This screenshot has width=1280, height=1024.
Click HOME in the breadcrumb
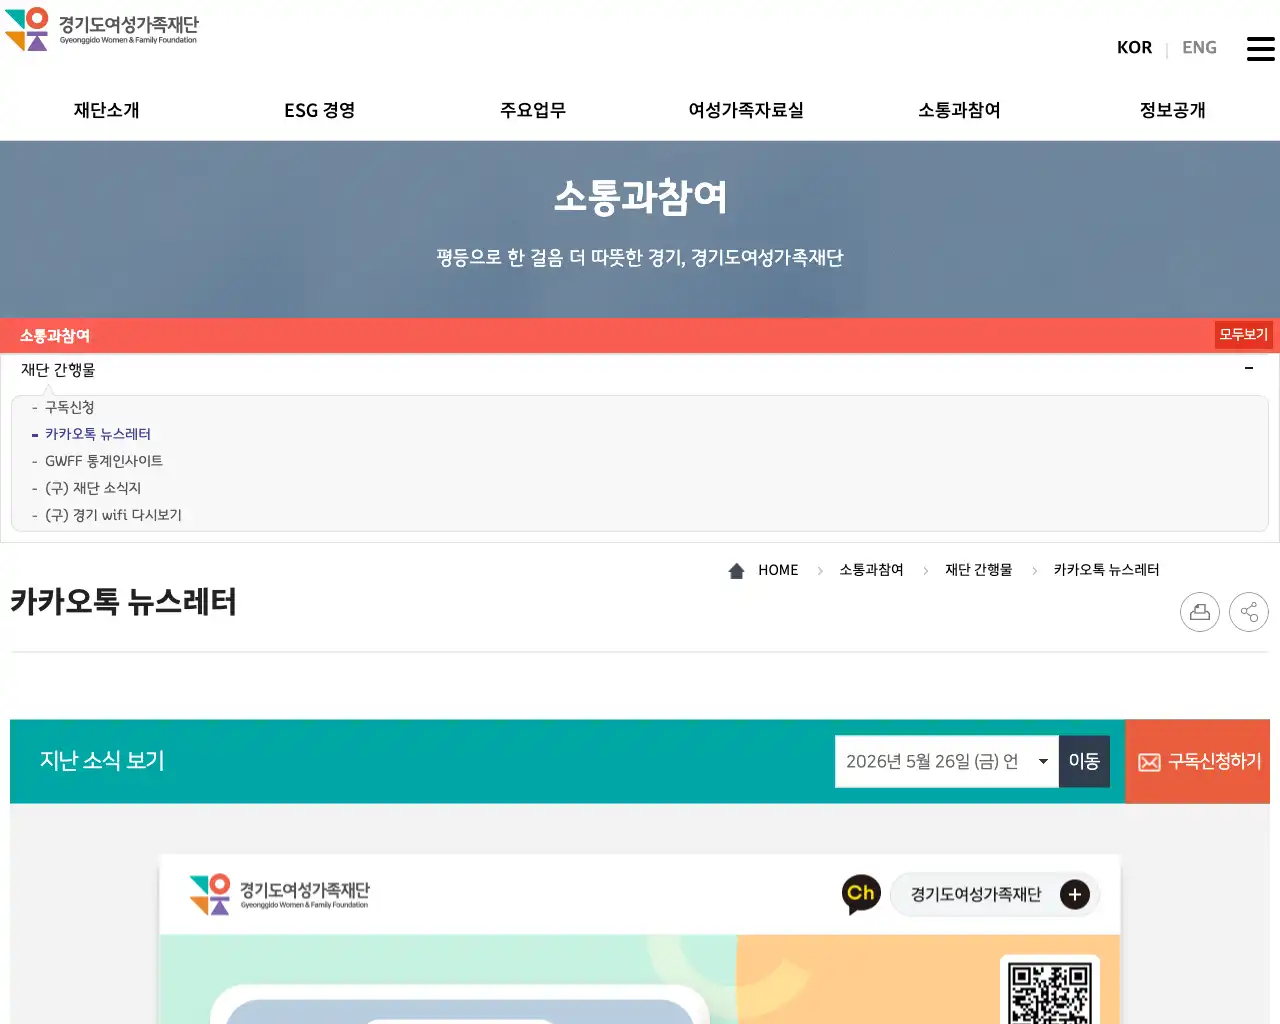778,570
